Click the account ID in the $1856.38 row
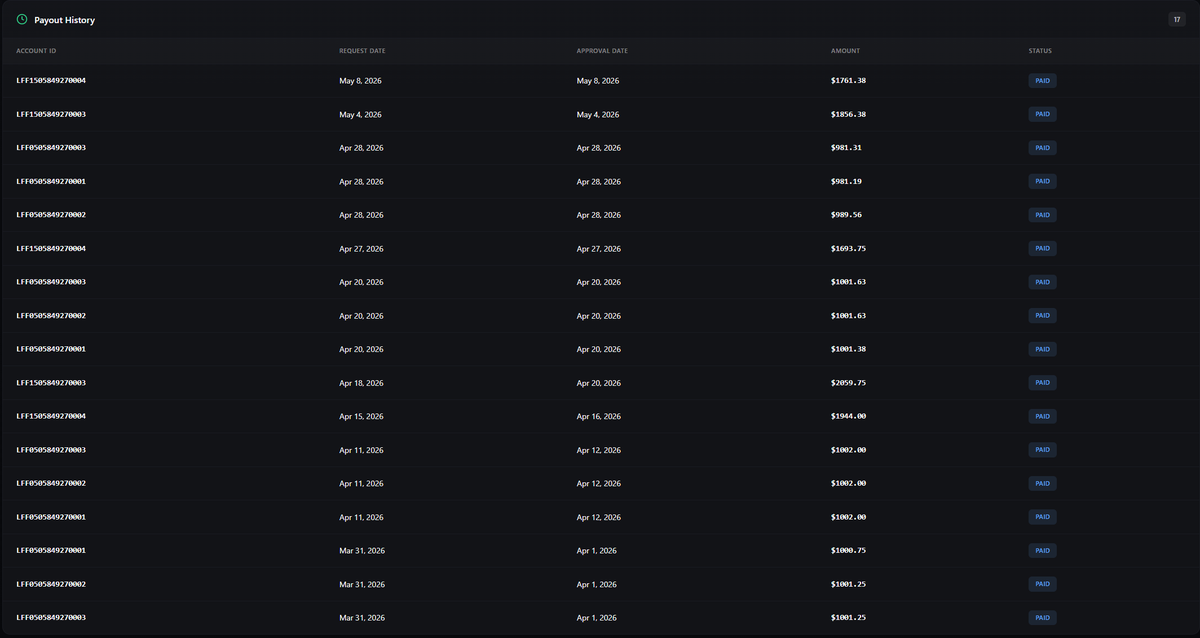 [51, 115]
